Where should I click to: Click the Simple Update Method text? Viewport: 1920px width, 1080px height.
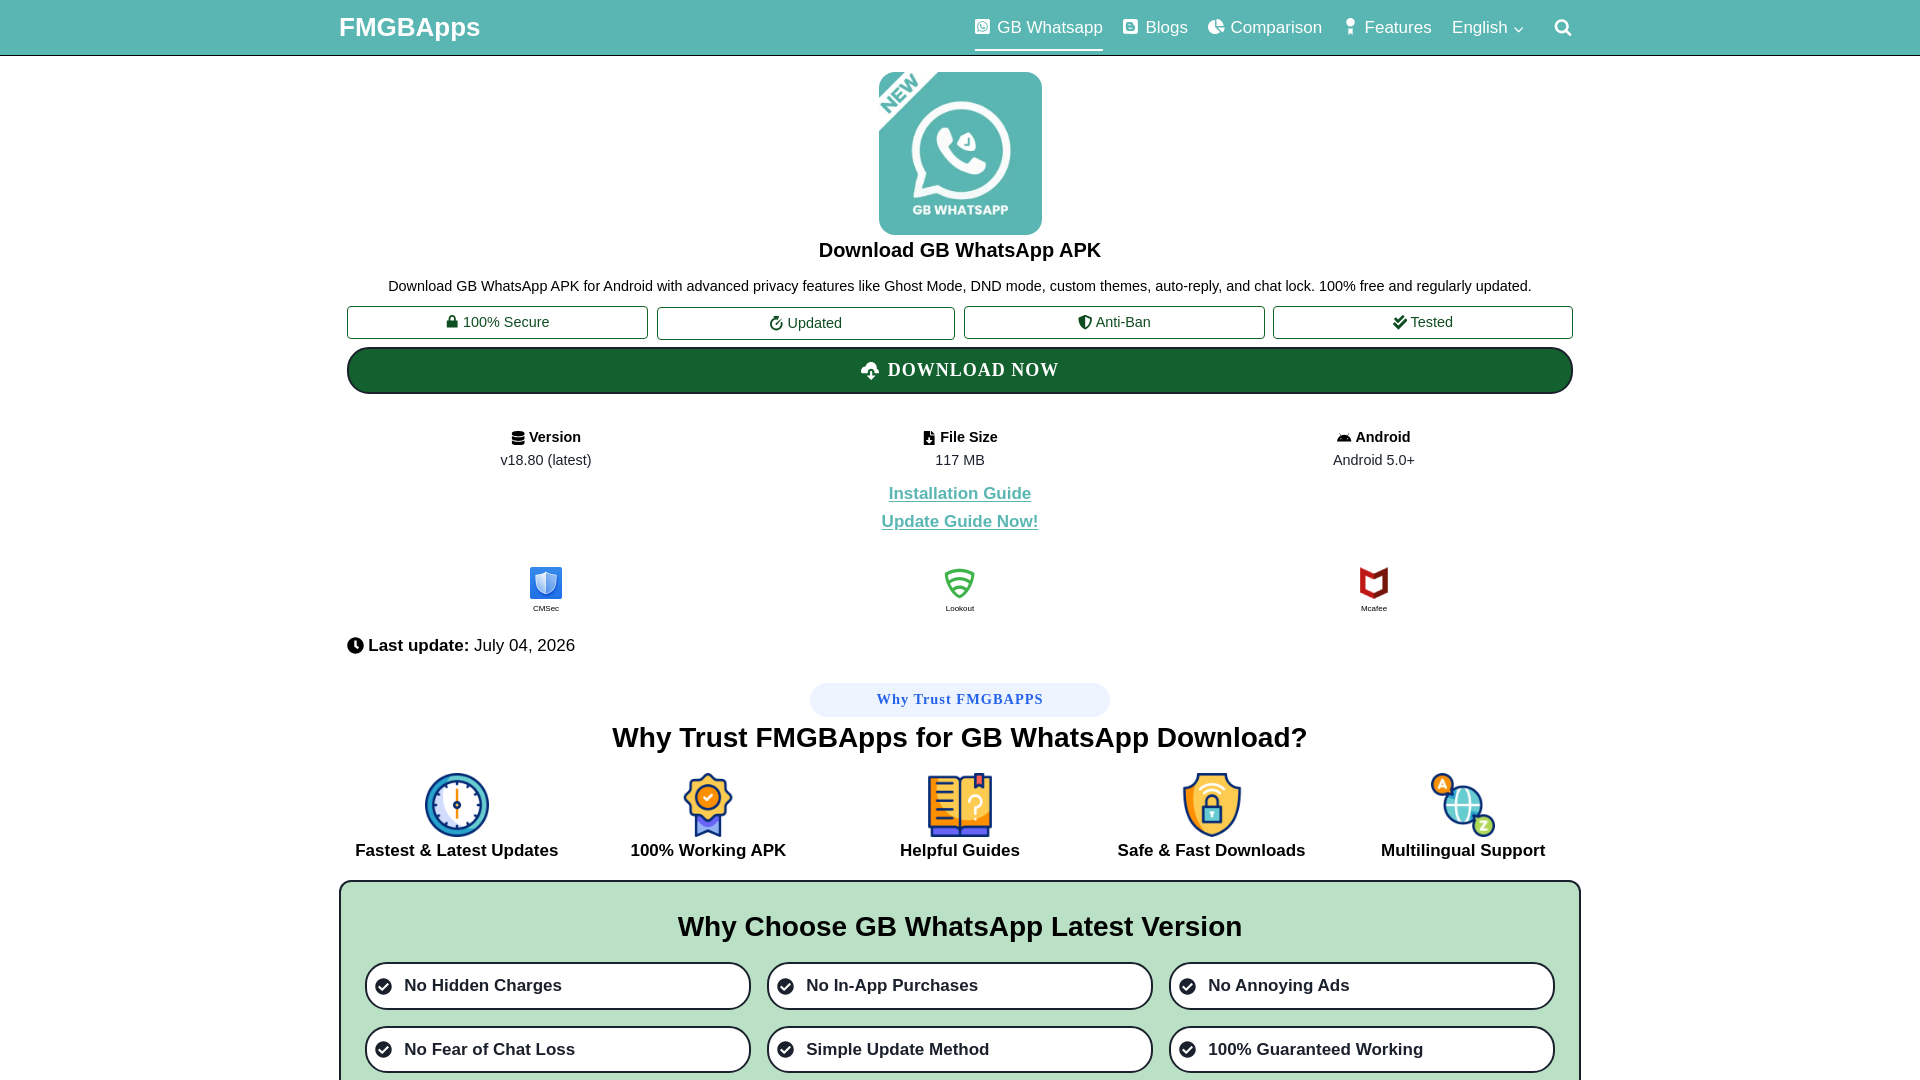[x=898, y=1050]
